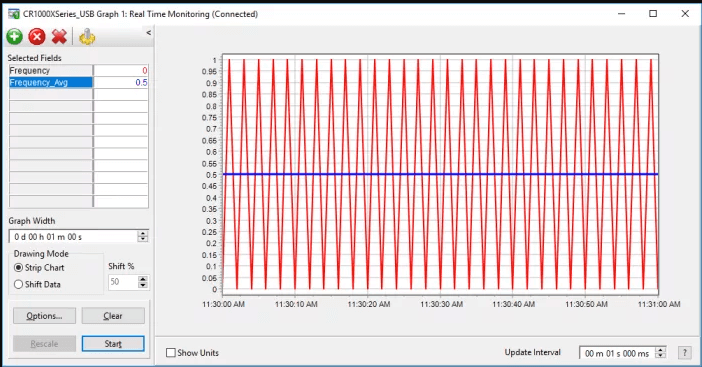702x367 pixels.
Task: Click the Start button
Action: click(x=113, y=344)
